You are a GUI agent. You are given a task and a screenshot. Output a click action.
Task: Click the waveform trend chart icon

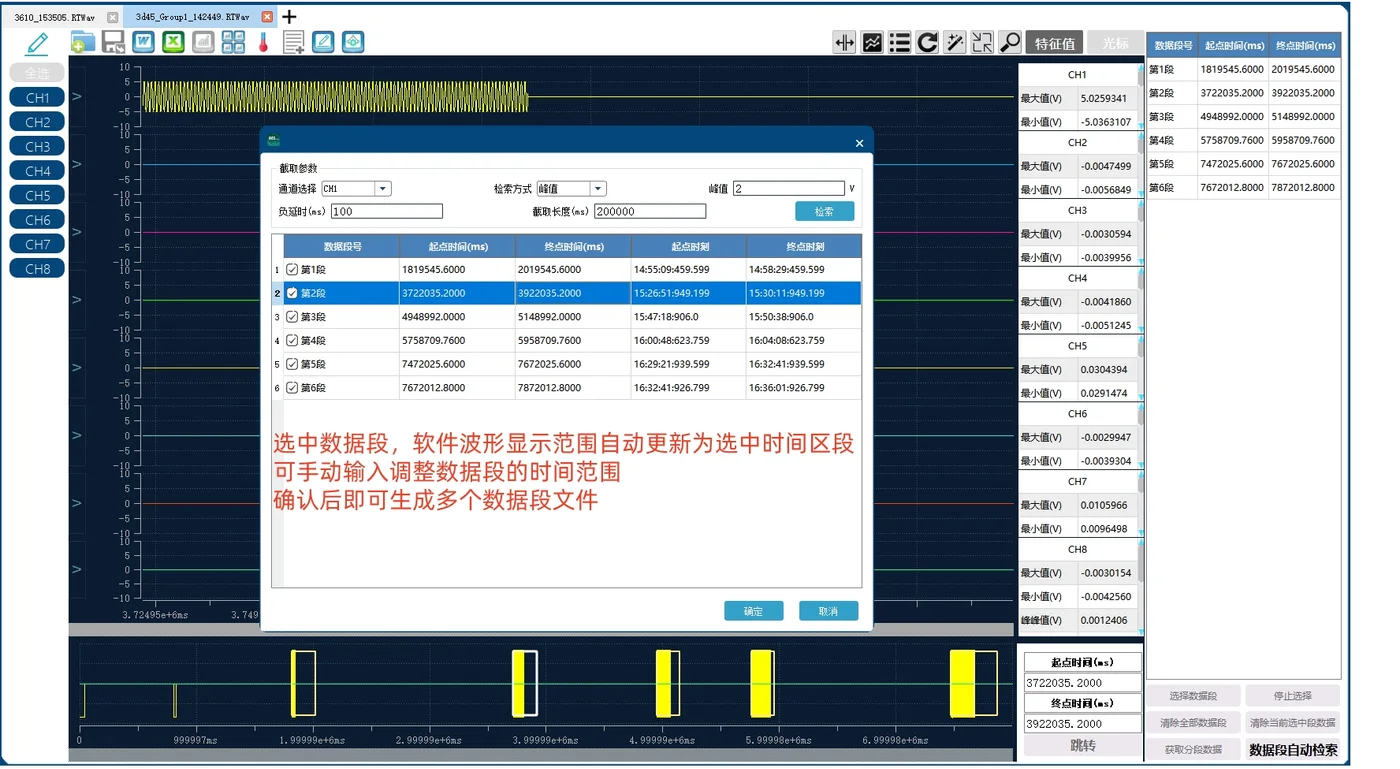click(x=872, y=42)
